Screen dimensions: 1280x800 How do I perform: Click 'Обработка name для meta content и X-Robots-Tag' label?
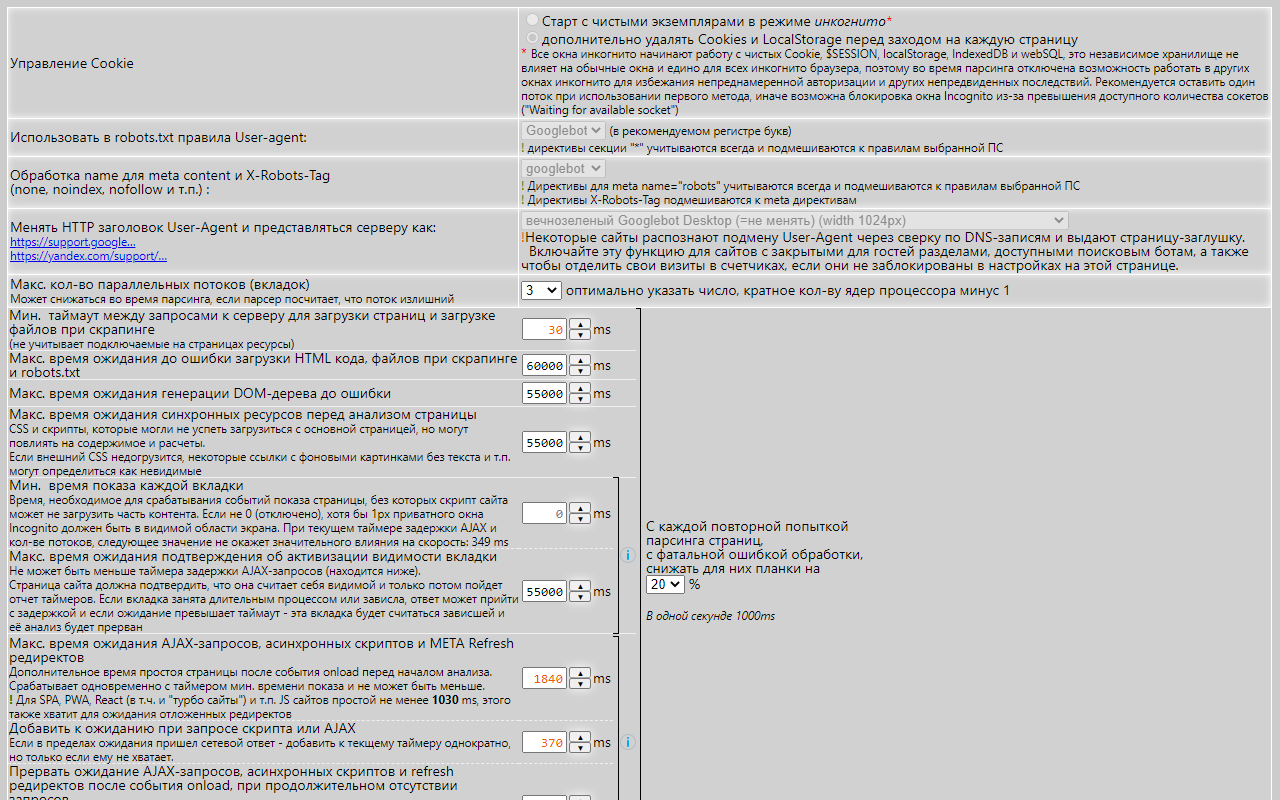tap(170, 175)
